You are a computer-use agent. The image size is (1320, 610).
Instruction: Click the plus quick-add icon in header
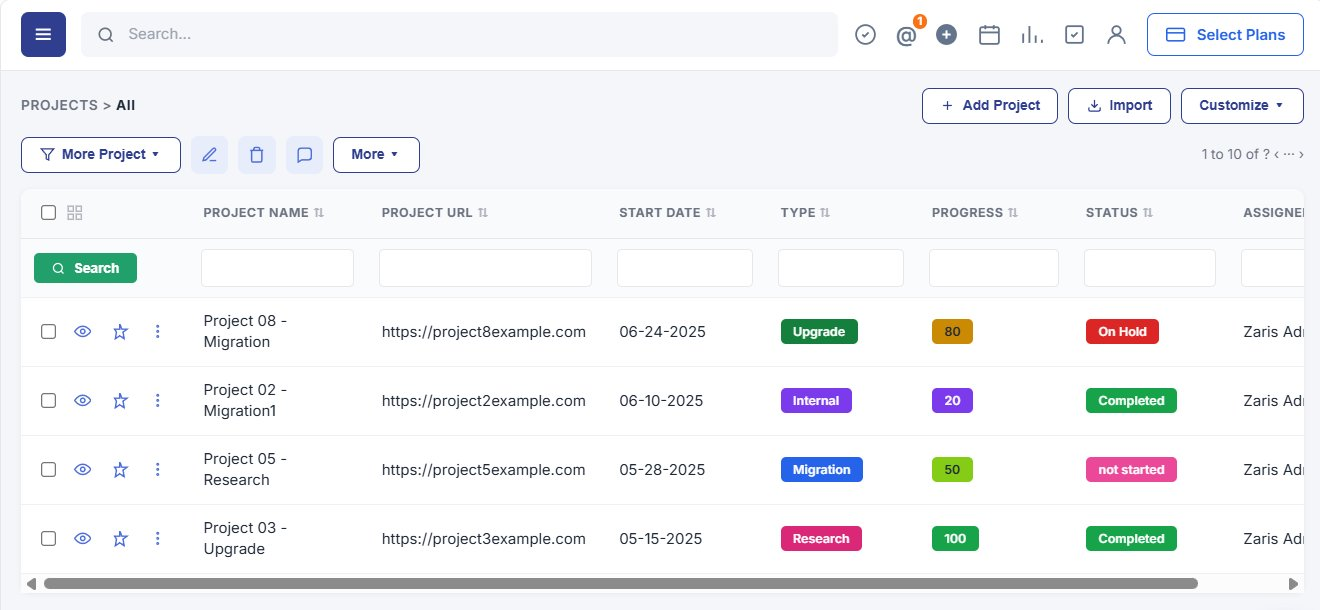947,35
